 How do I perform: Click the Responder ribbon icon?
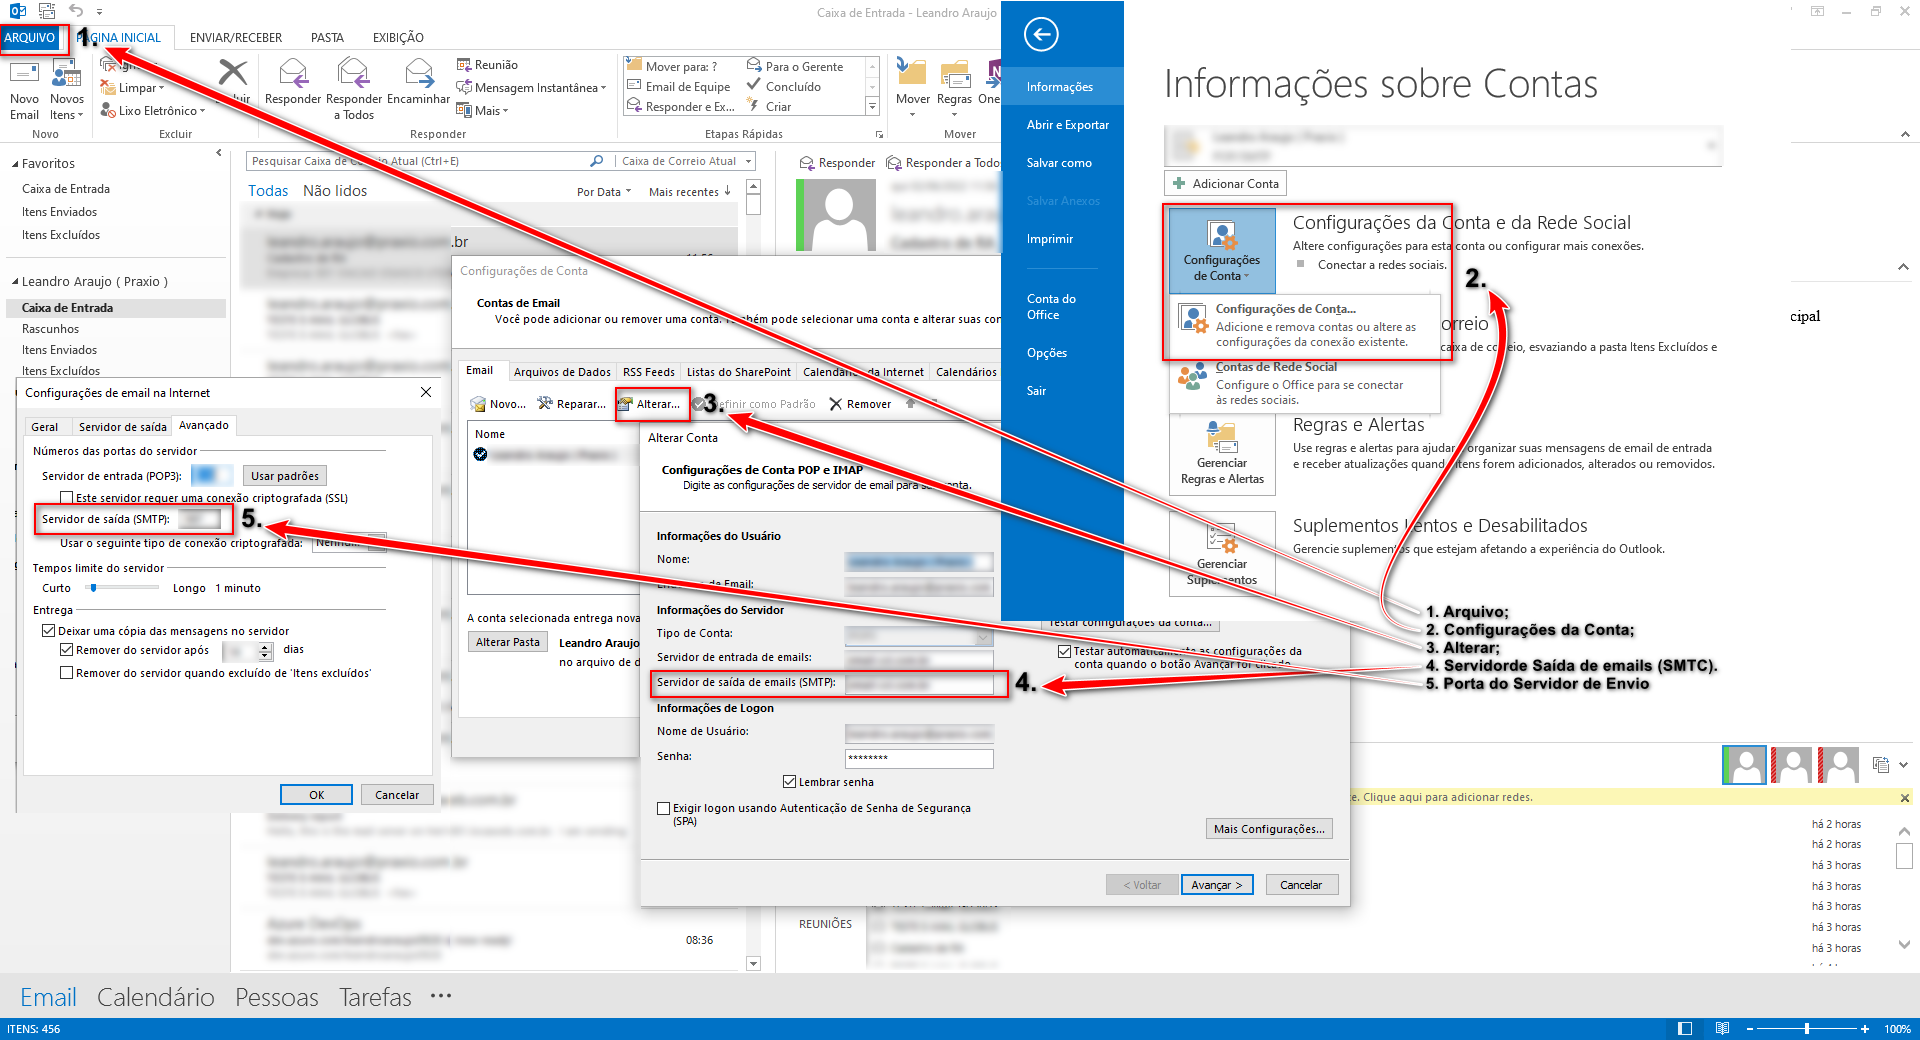[x=293, y=82]
